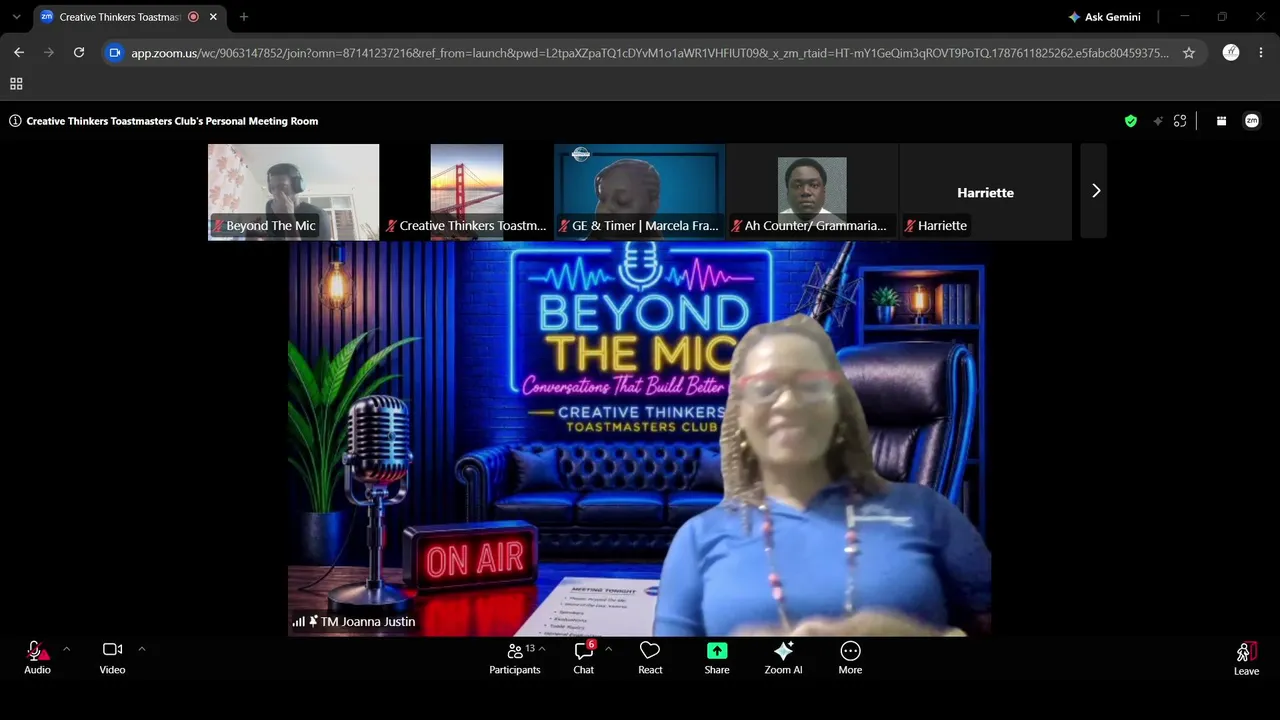Open Chrome three-dot menu
This screenshot has width=1280, height=720.
pos(1261,53)
